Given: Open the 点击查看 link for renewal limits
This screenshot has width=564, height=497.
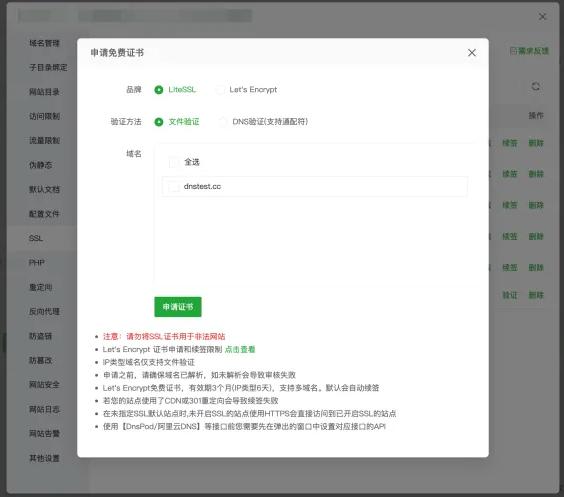Looking at the screenshot, I should point(240,349).
